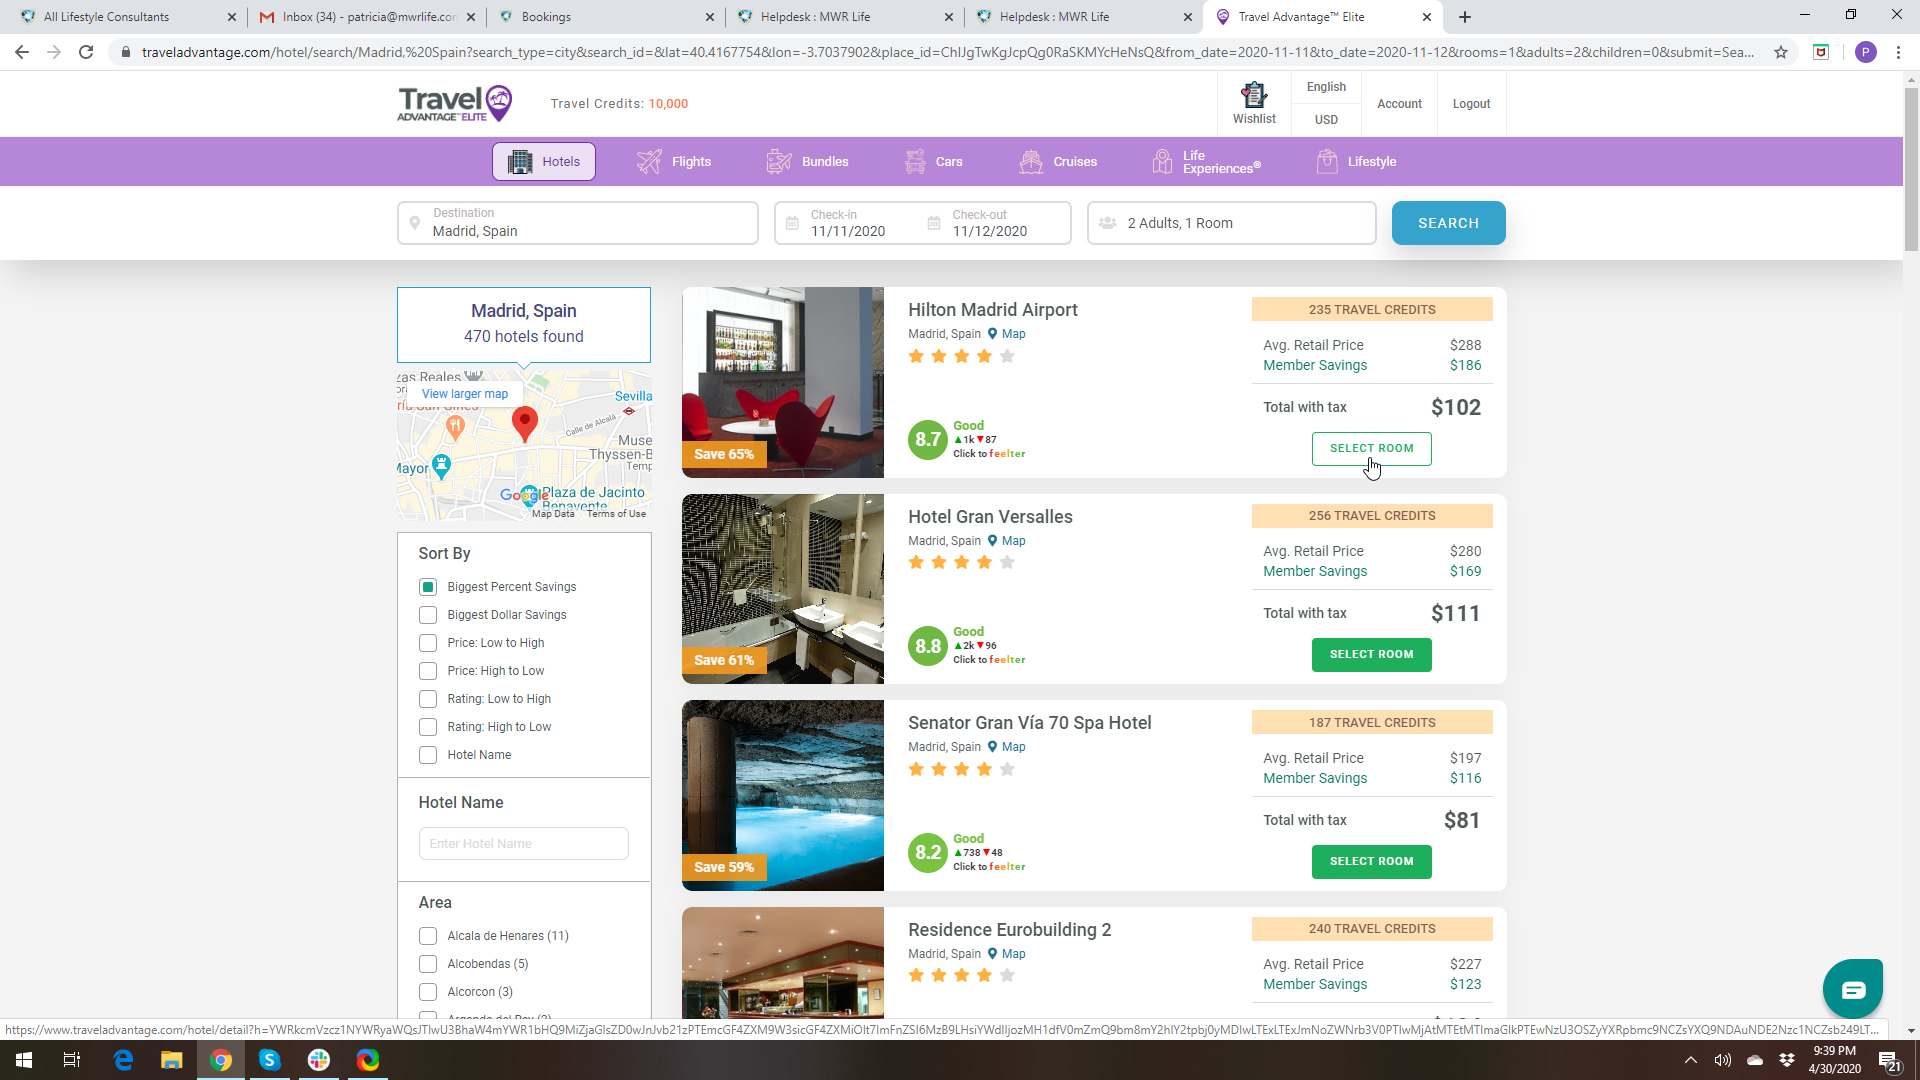Uncheck Biggest Percent Savings sort option
Screen dimensions: 1920x1080
tap(428, 587)
